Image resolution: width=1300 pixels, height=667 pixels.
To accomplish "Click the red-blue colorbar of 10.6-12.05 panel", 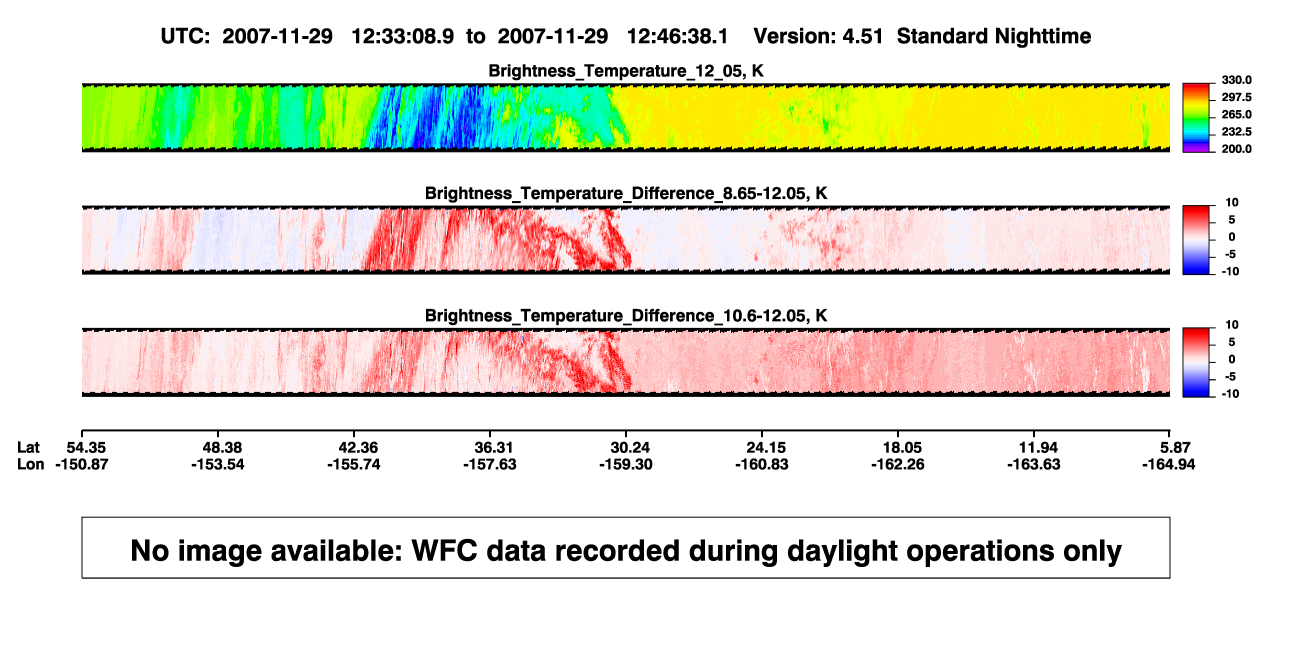I will 1195,362.
